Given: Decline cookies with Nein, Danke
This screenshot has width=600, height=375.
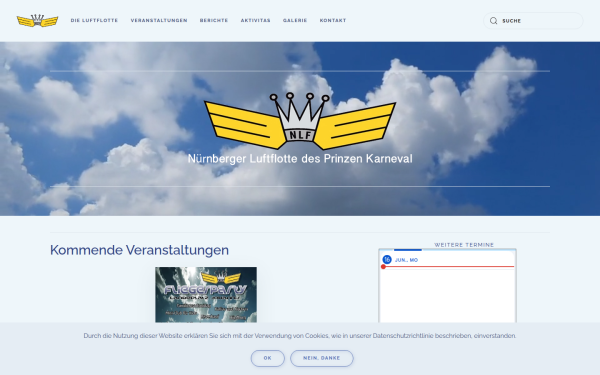Looking at the screenshot, I should (x=321, y=358).
